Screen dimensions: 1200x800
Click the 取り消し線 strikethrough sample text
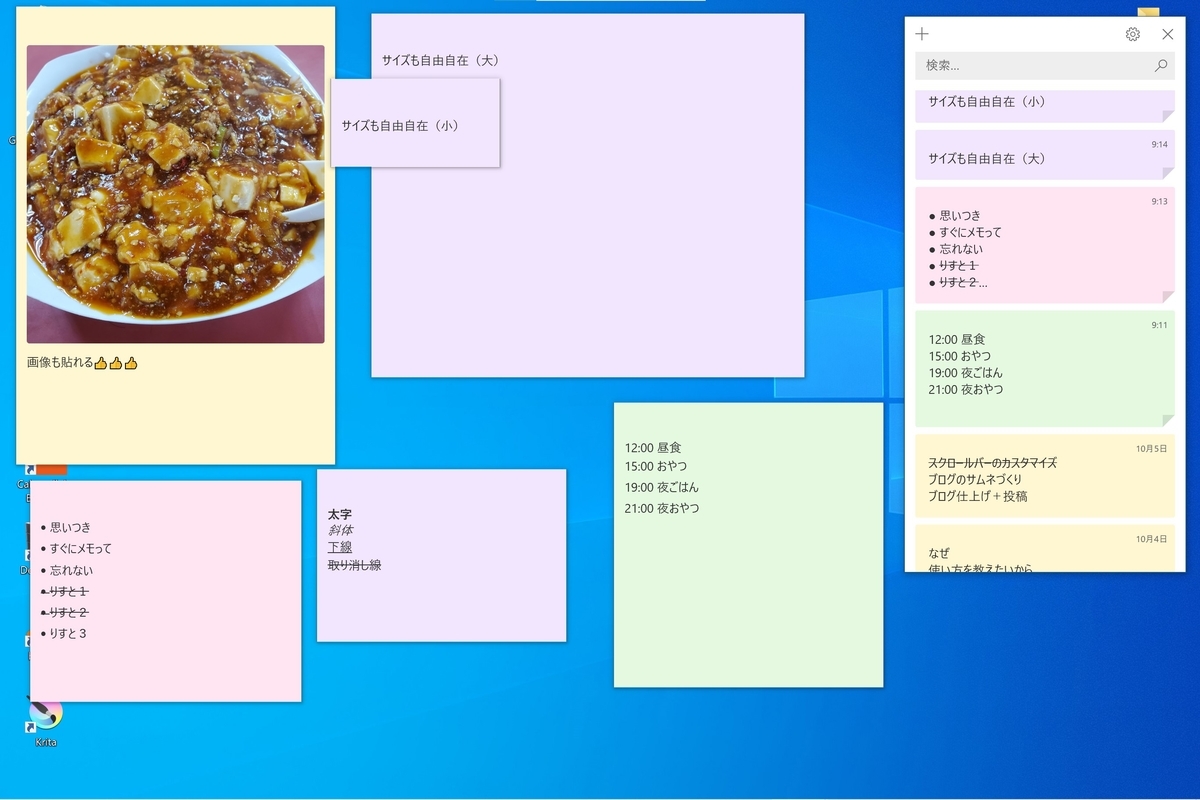[x=355, y=564]
